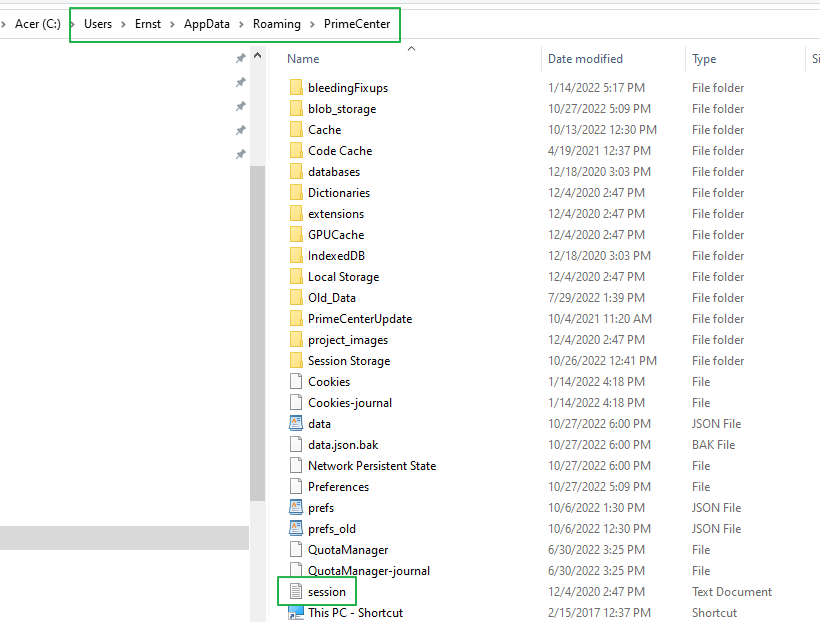
Task: Click the navigation pane vertical scrollbar
Action: click(257, 330)
